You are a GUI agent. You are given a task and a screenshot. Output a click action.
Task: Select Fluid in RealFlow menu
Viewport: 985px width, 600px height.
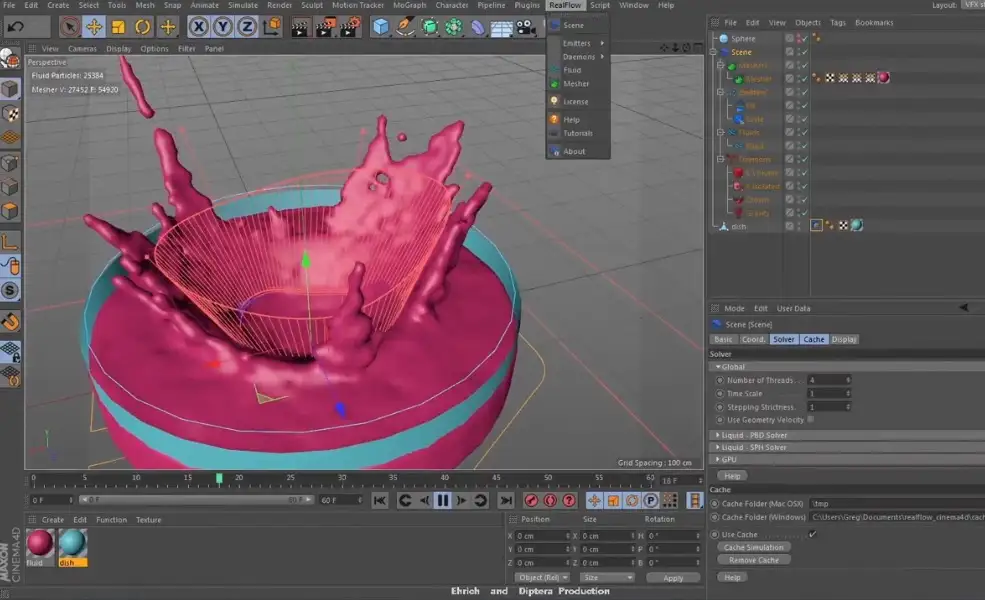pos(572,70)
